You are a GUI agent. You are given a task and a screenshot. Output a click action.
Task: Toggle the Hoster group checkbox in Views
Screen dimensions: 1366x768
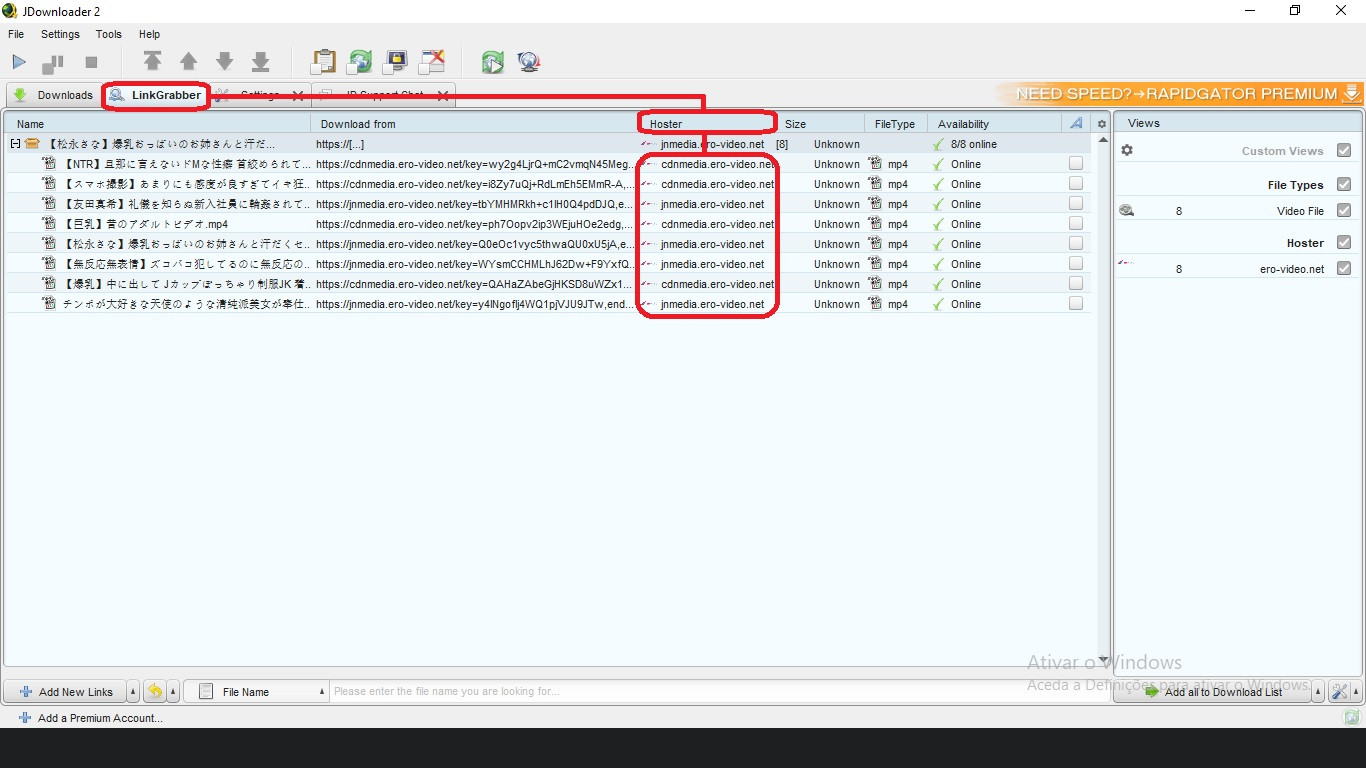(x=1344, y=243)
